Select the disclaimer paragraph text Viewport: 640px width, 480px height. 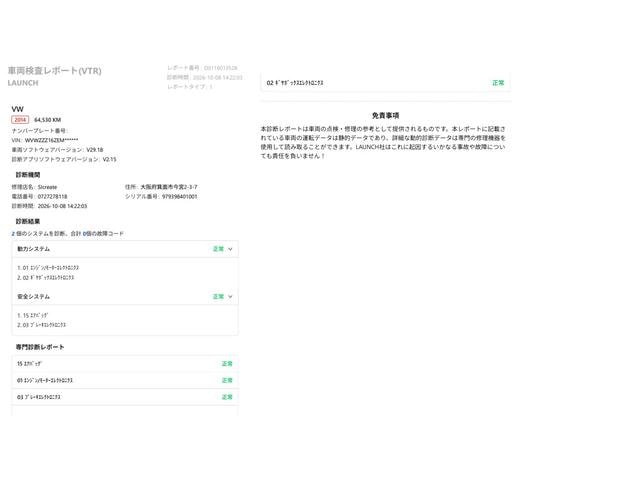point(383,142)
